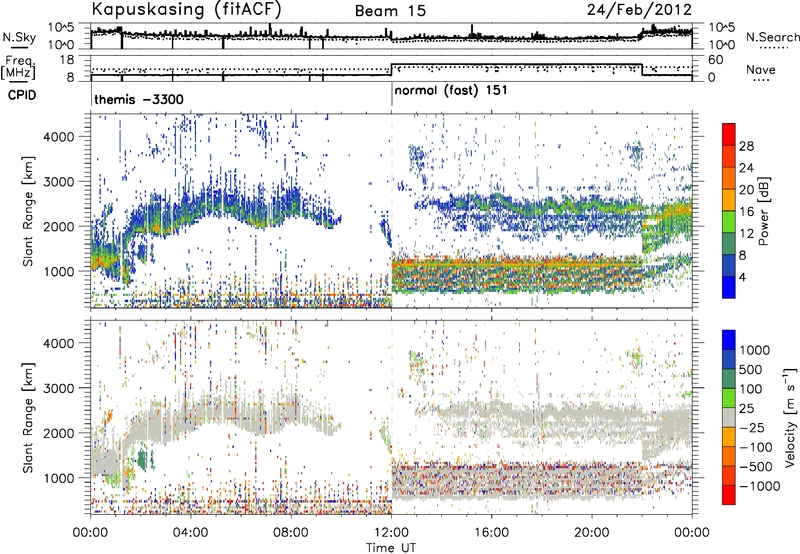
Task: Click the 'Beam 15' label
Action: pos(390,11)
